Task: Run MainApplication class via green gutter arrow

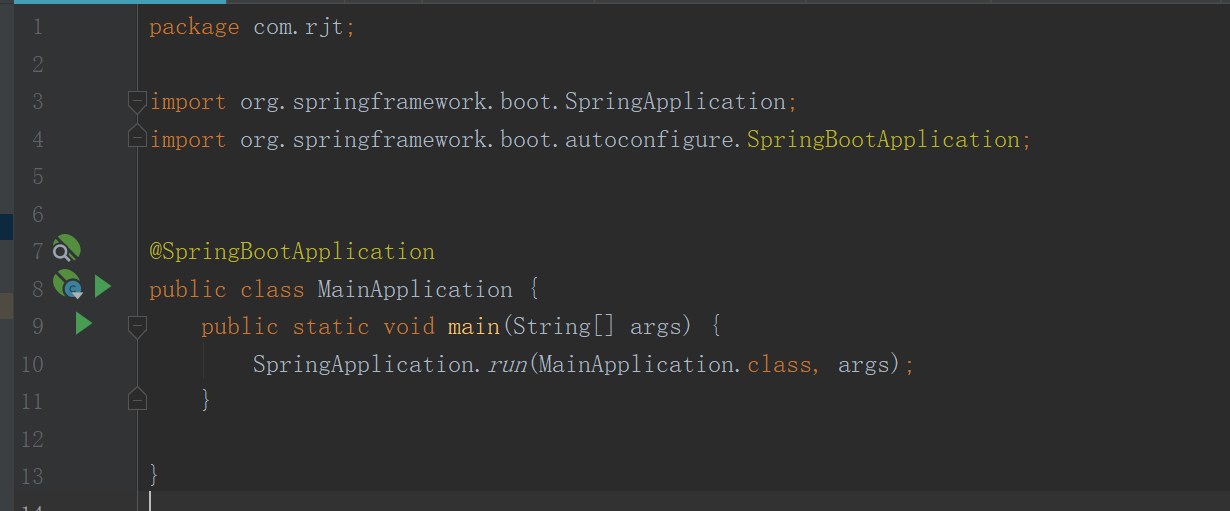Action: 102,288
